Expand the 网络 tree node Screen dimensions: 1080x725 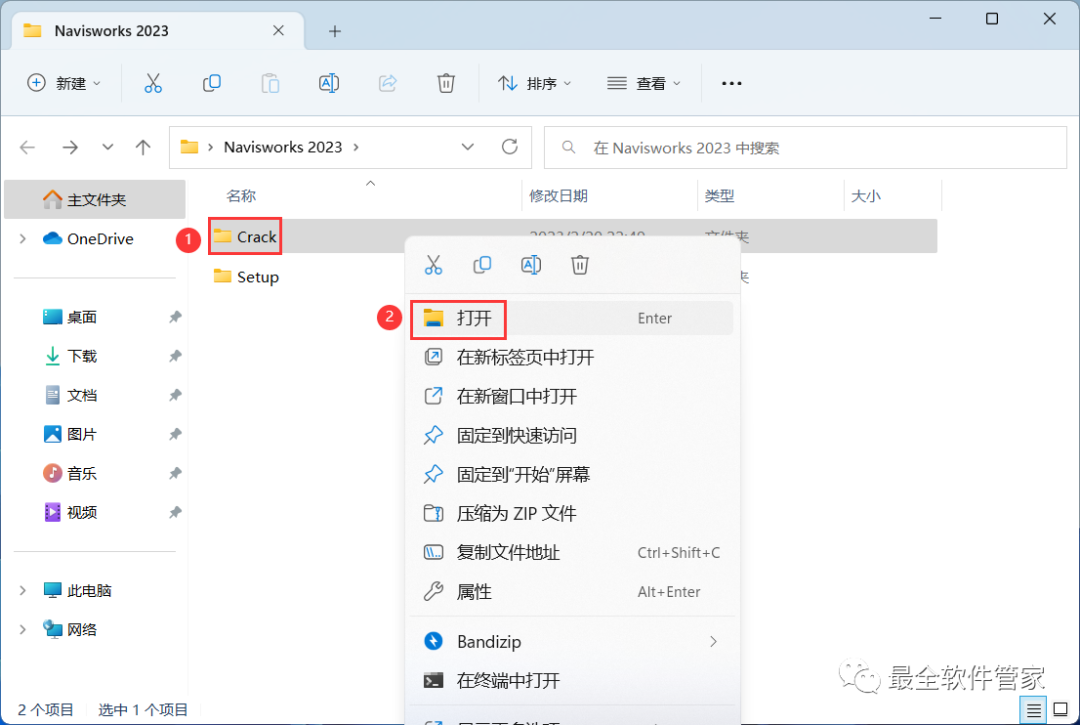(23, 629)
